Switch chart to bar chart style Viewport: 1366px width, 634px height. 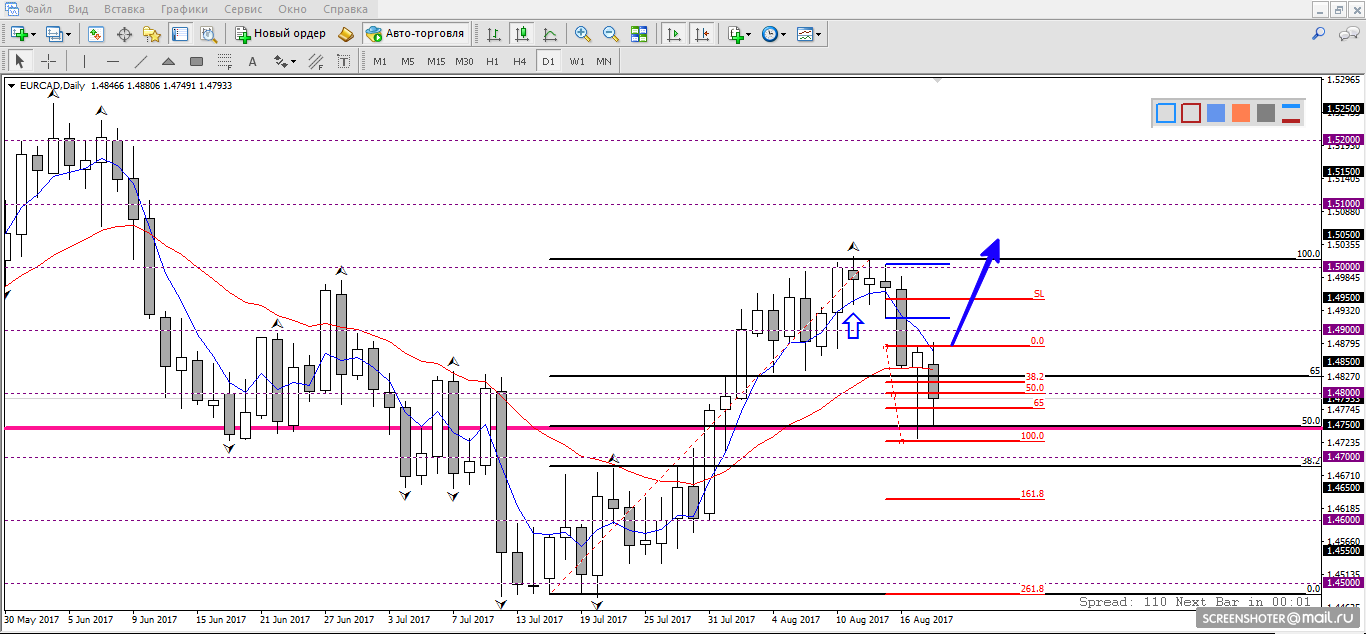494,34
